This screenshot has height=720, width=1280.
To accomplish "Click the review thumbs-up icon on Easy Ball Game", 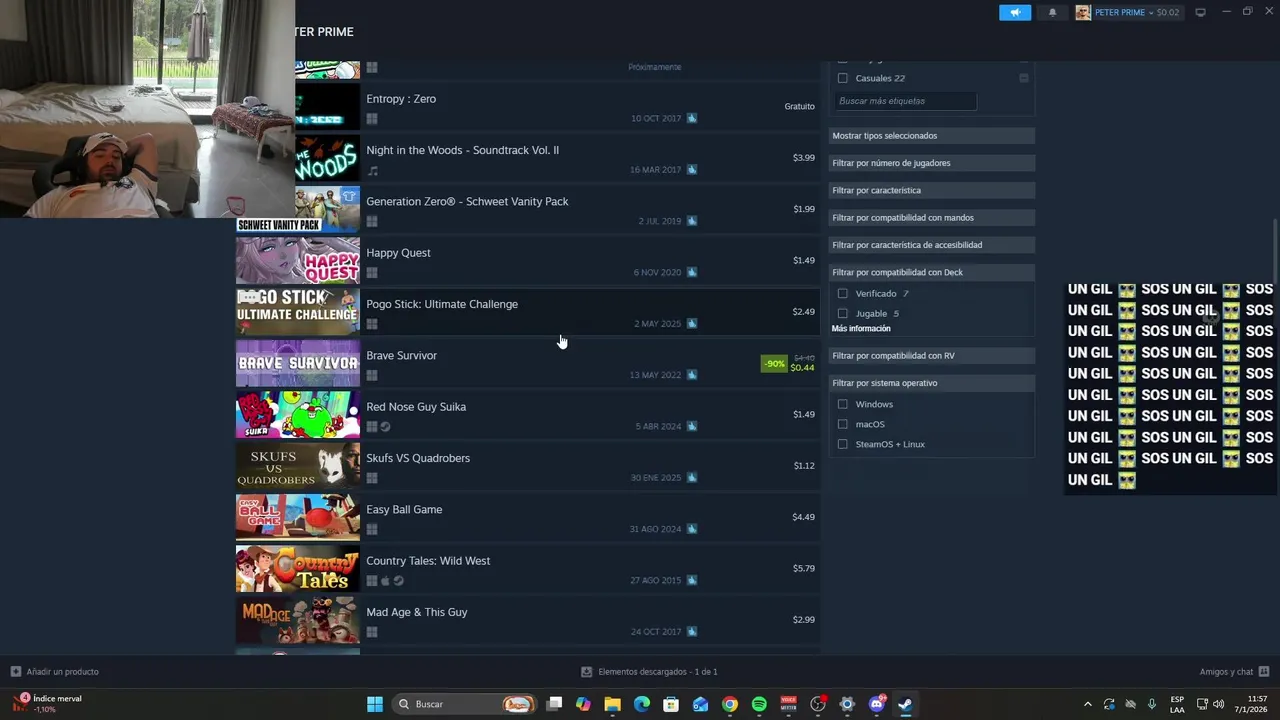I will (692, 529).
